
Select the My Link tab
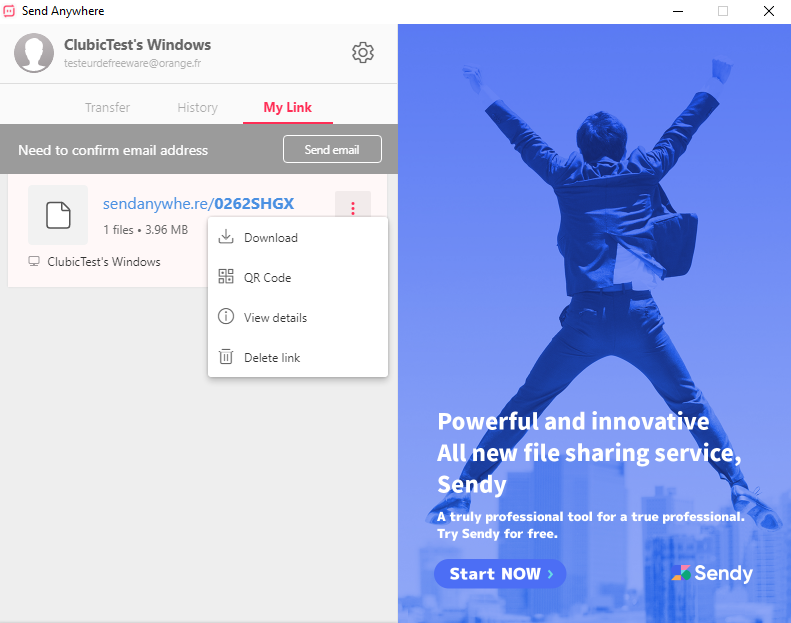point(288,107)
